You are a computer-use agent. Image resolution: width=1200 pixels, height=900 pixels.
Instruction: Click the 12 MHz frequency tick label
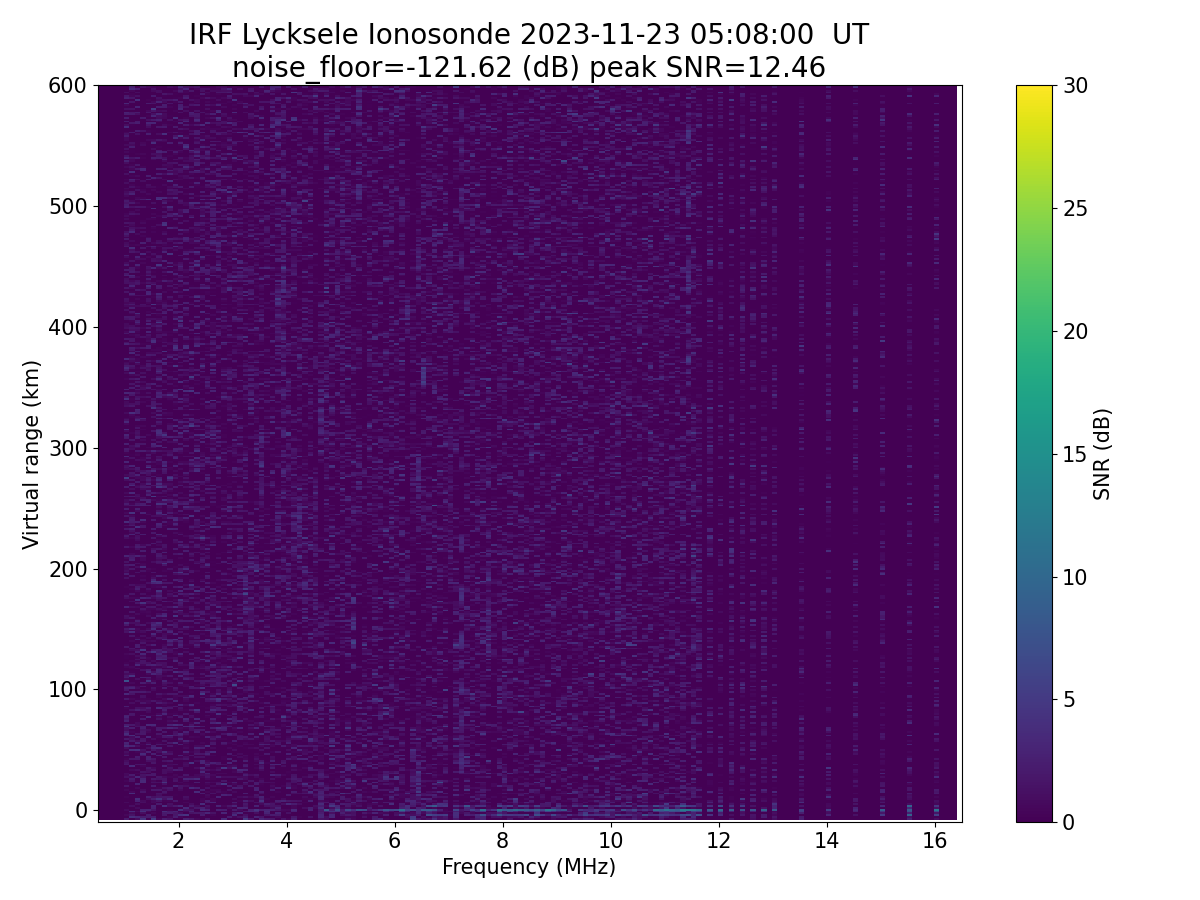click(718, 840)
